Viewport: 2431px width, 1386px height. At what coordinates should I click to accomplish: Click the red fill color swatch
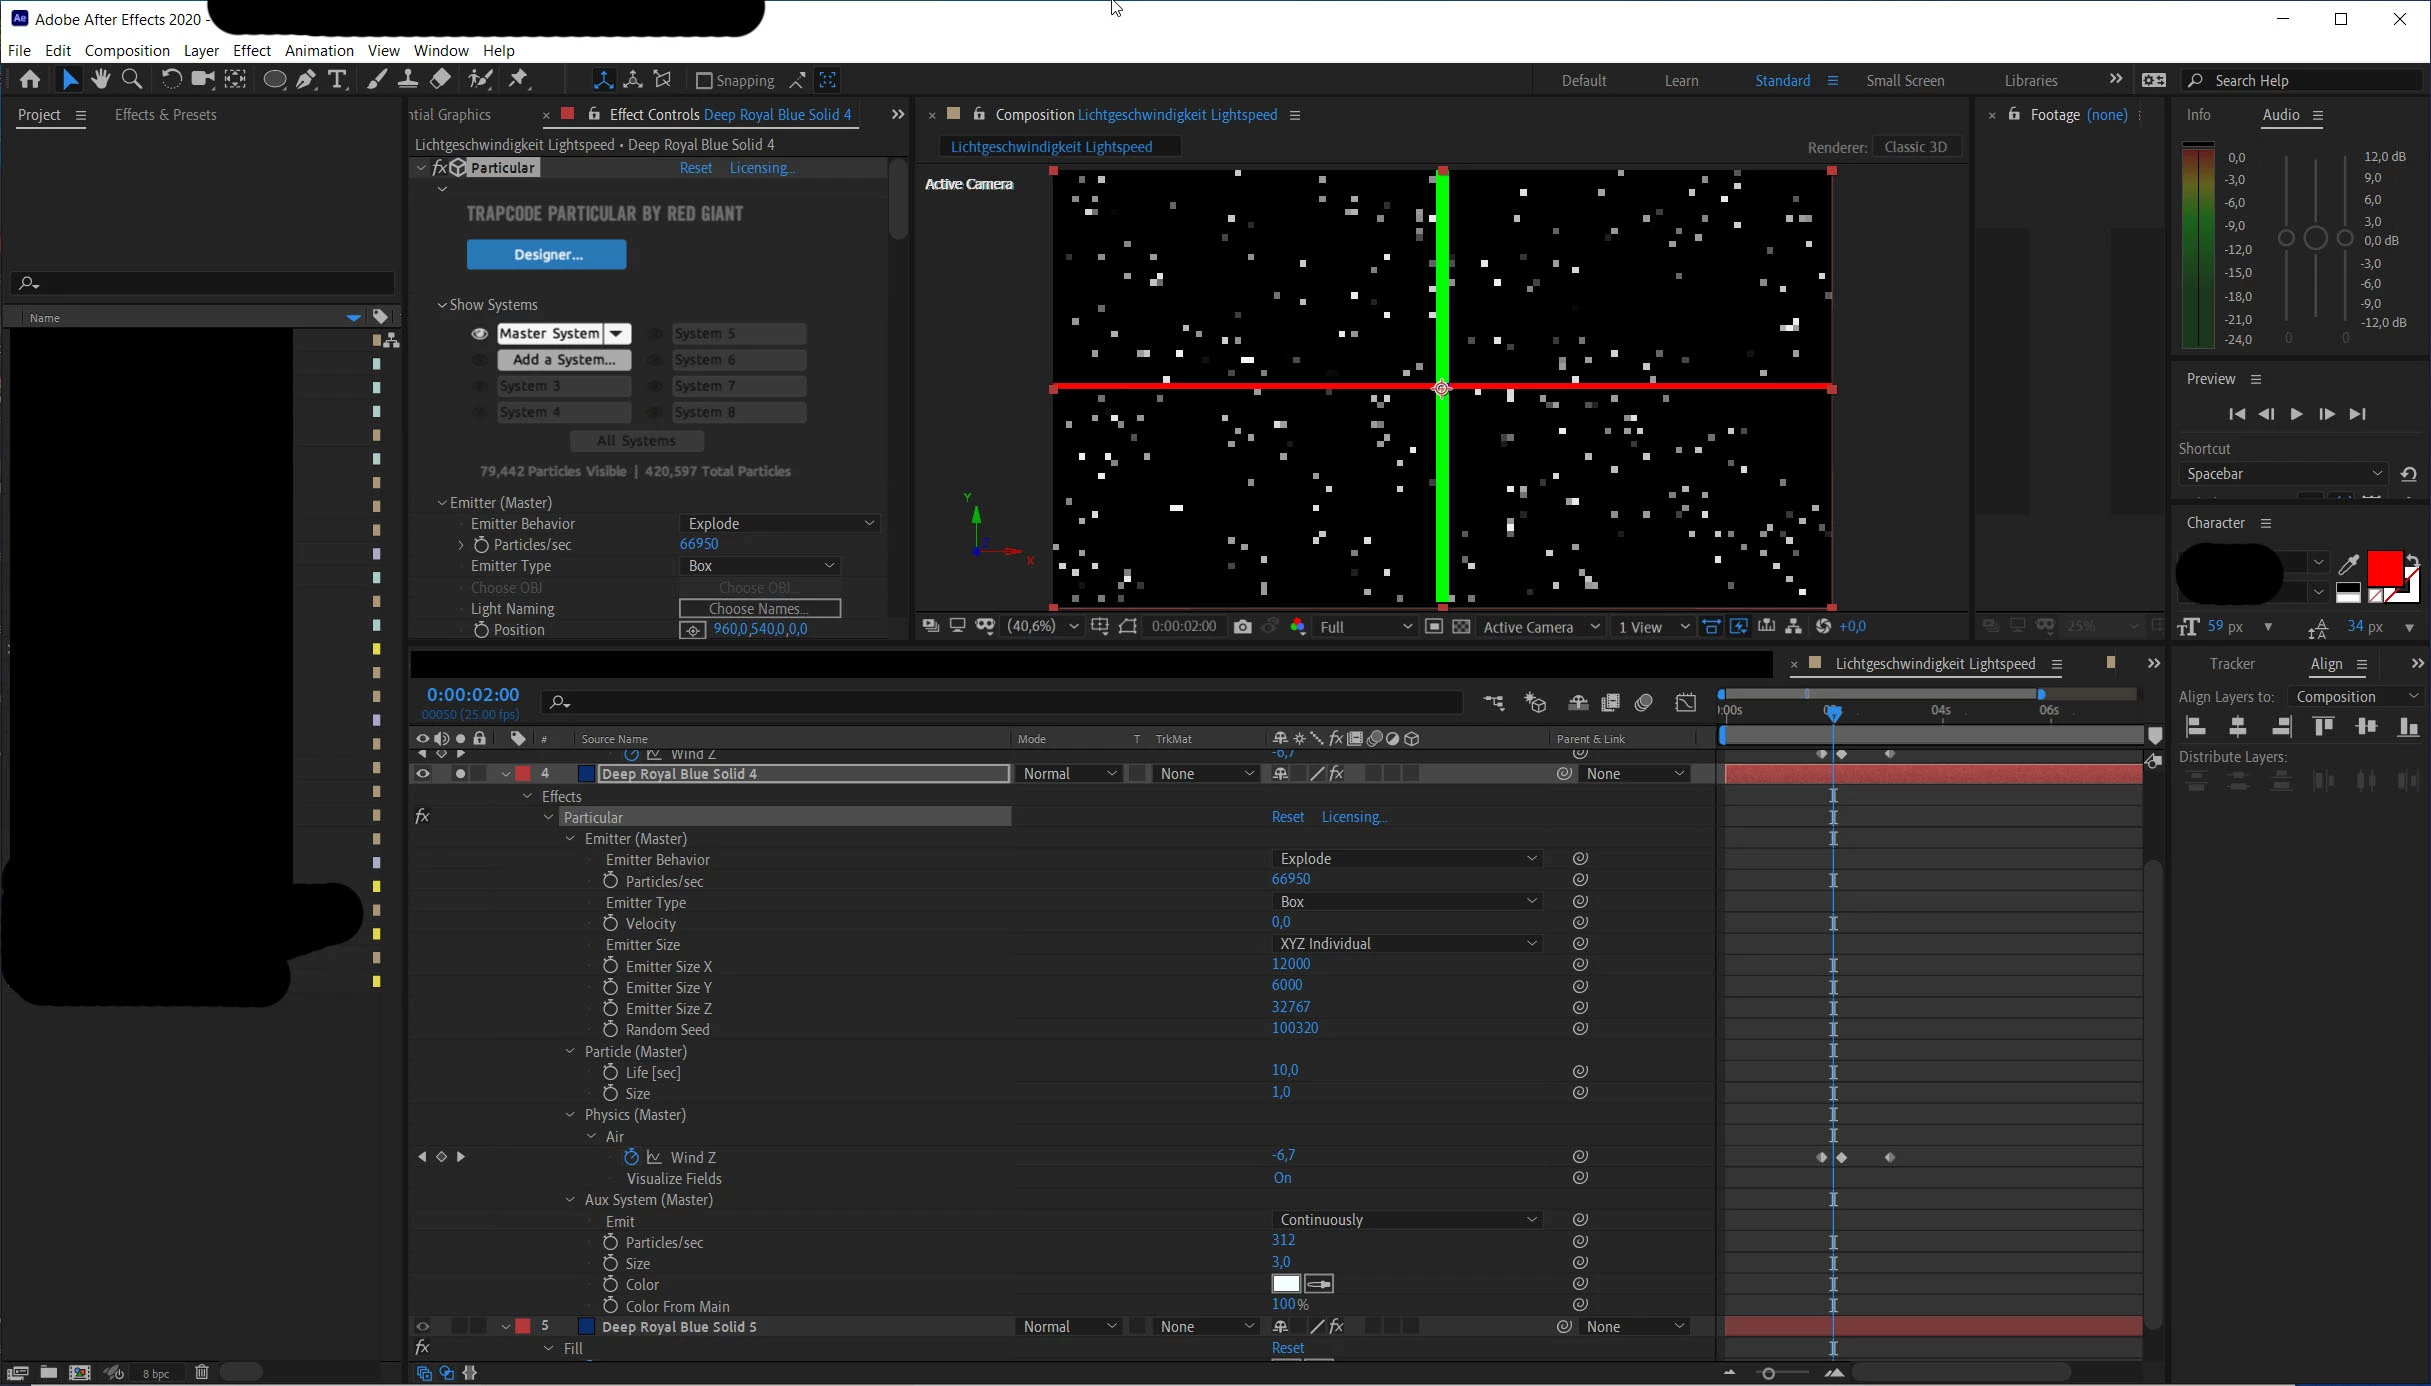(x=2384, y=568)
